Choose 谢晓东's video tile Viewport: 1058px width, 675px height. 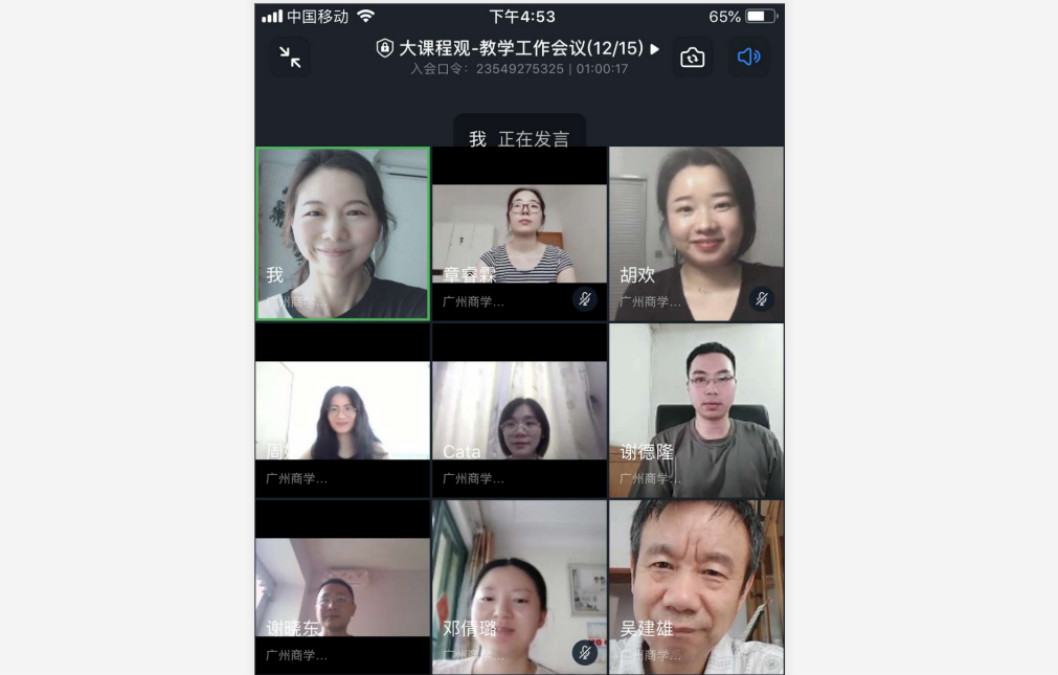pyautogui.click(x=342, y=587)
